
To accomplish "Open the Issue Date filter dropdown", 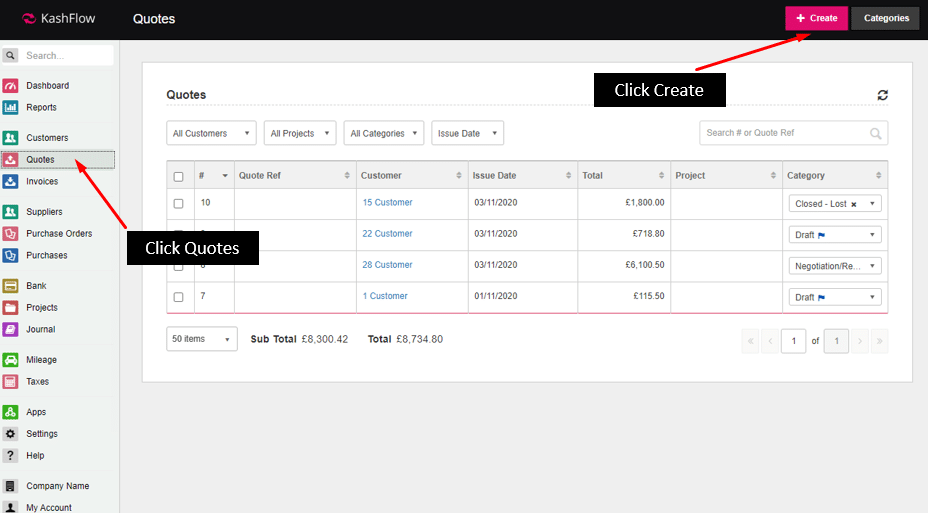I will 467,133.
